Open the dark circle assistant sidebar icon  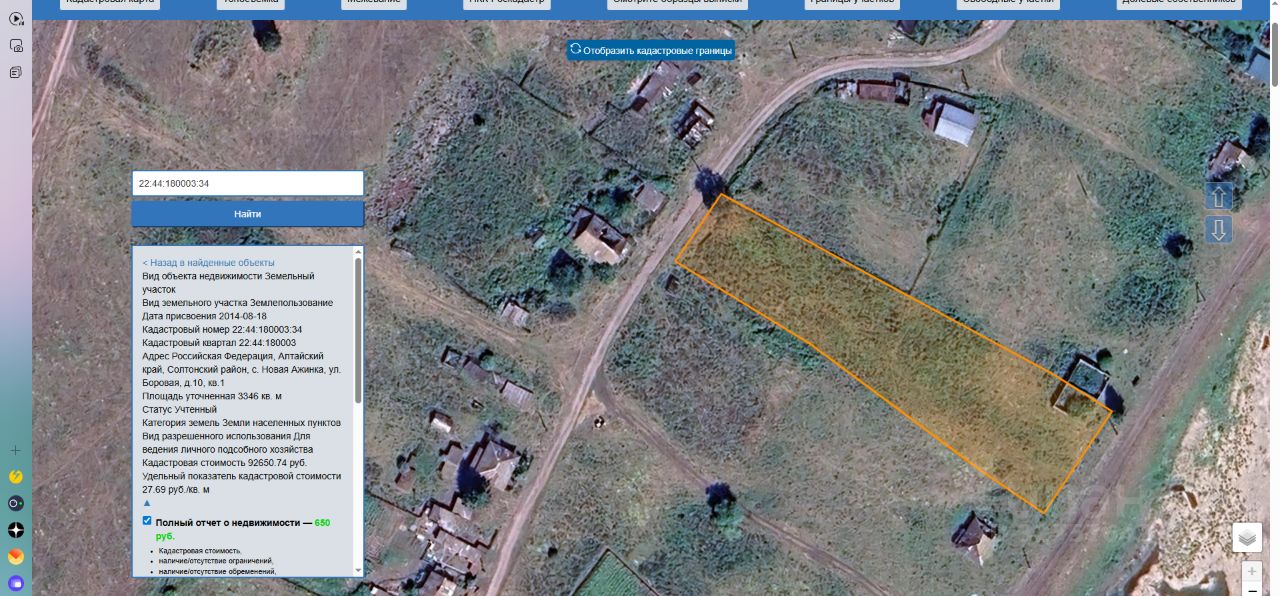(x=16, y=503)
